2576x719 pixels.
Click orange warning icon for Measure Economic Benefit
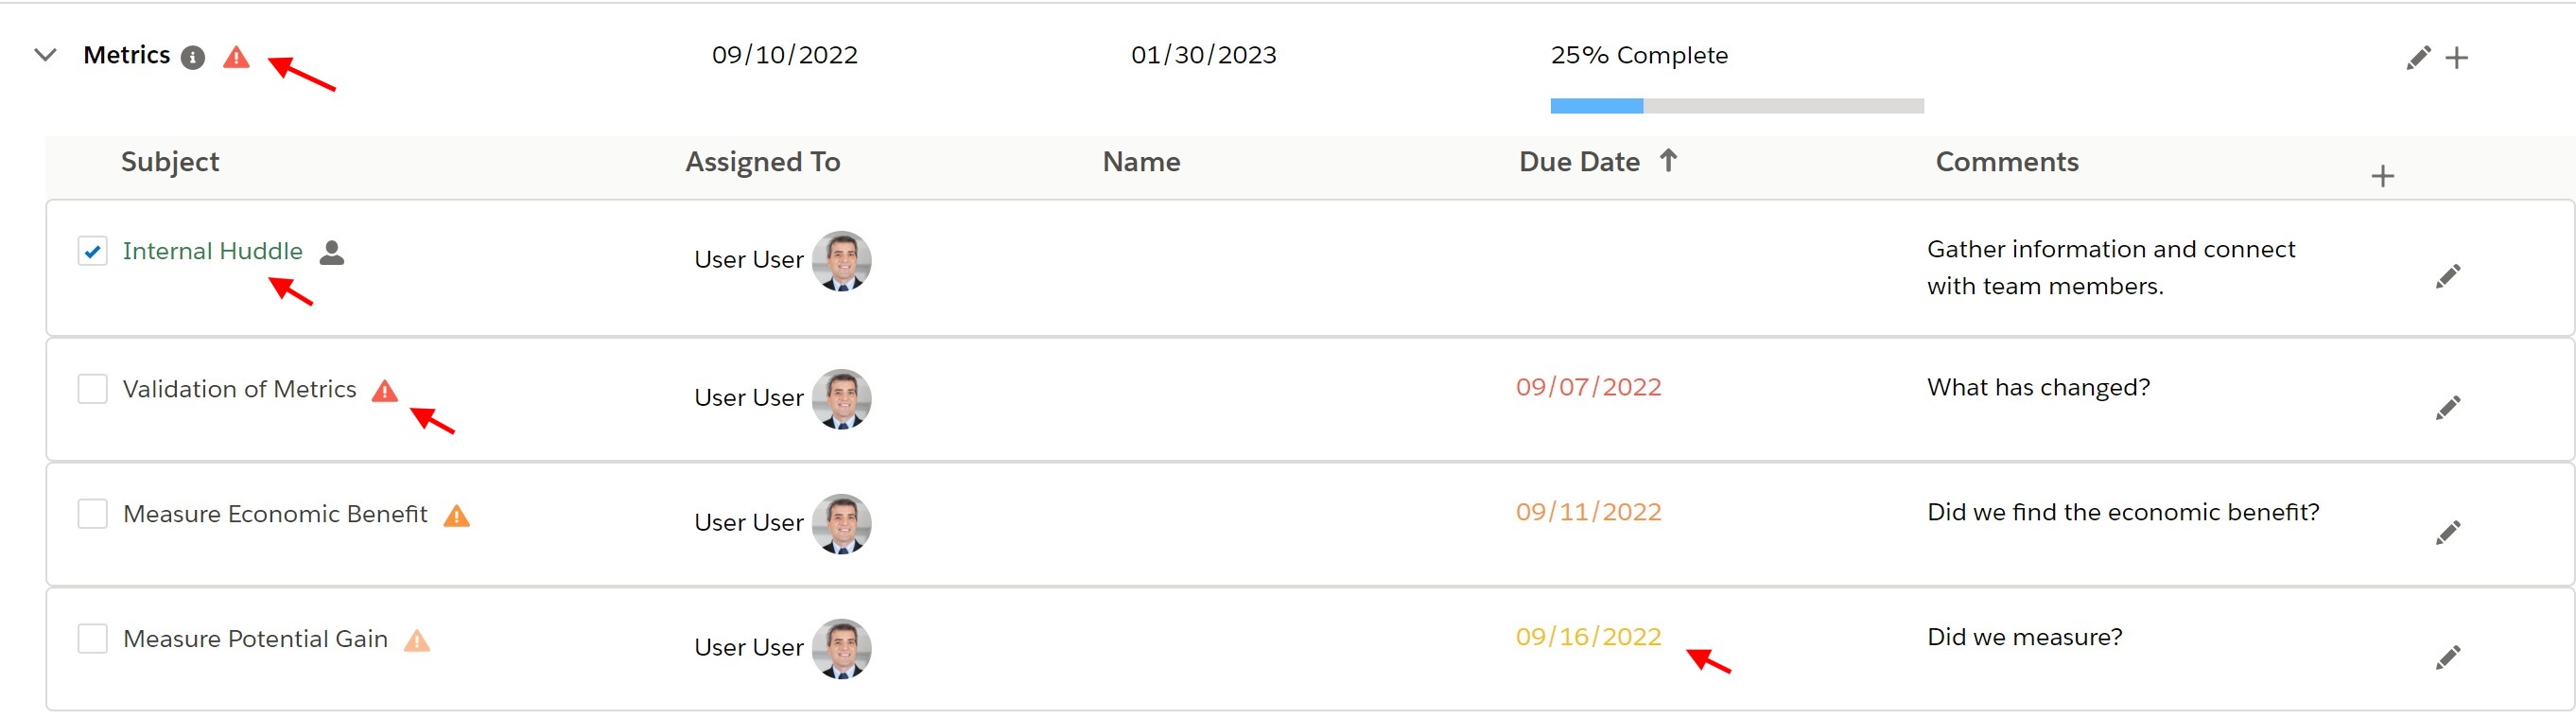456,516
